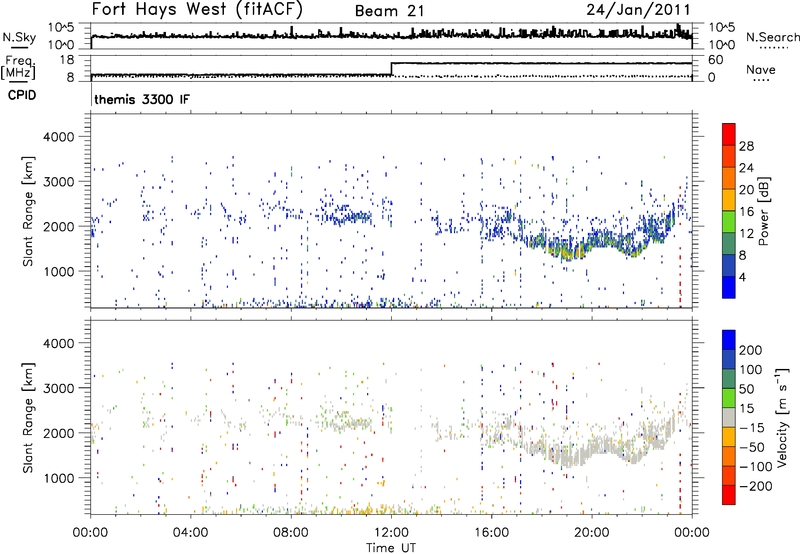Image resolution: width=800 pixels, height=554 pixels.
Task: Pick the gray segment of Velocity color bar
Action: pos(729,418)
